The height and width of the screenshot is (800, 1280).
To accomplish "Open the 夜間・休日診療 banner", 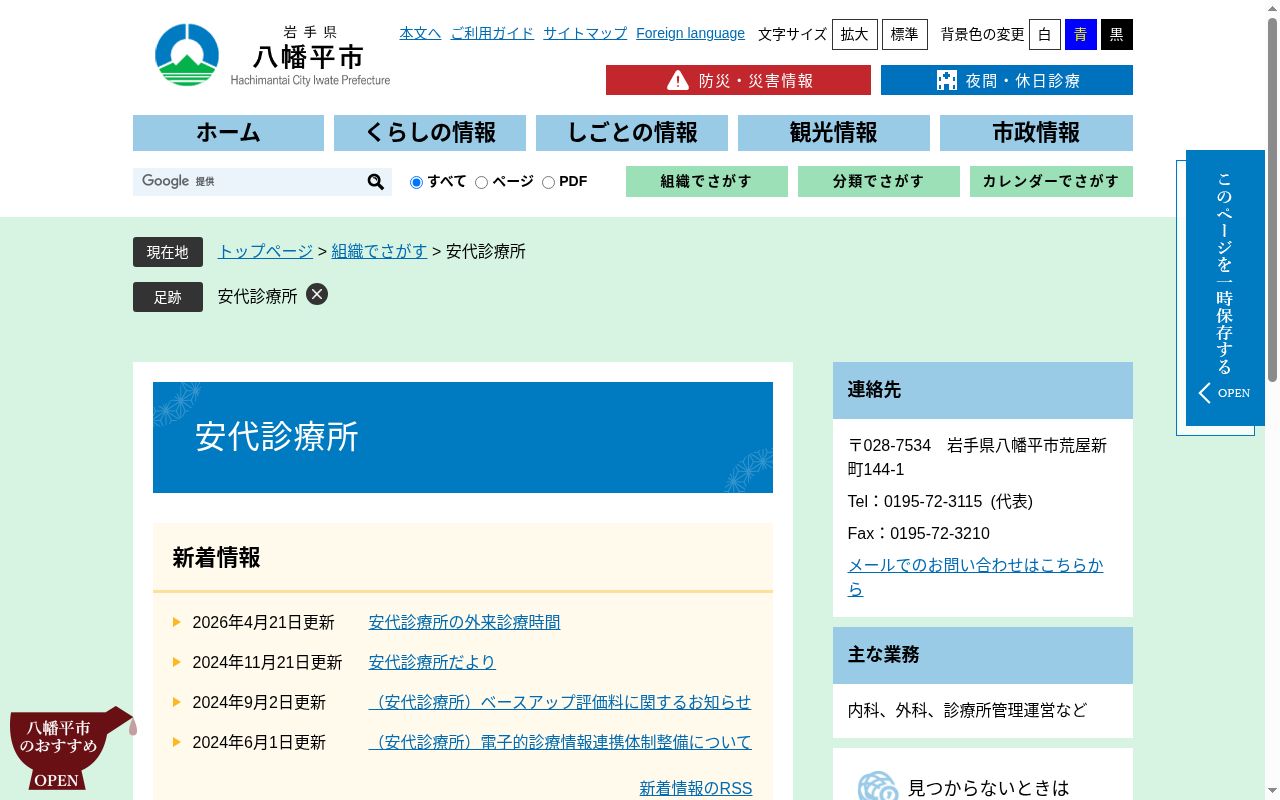I will click(x=1007, y=80).
